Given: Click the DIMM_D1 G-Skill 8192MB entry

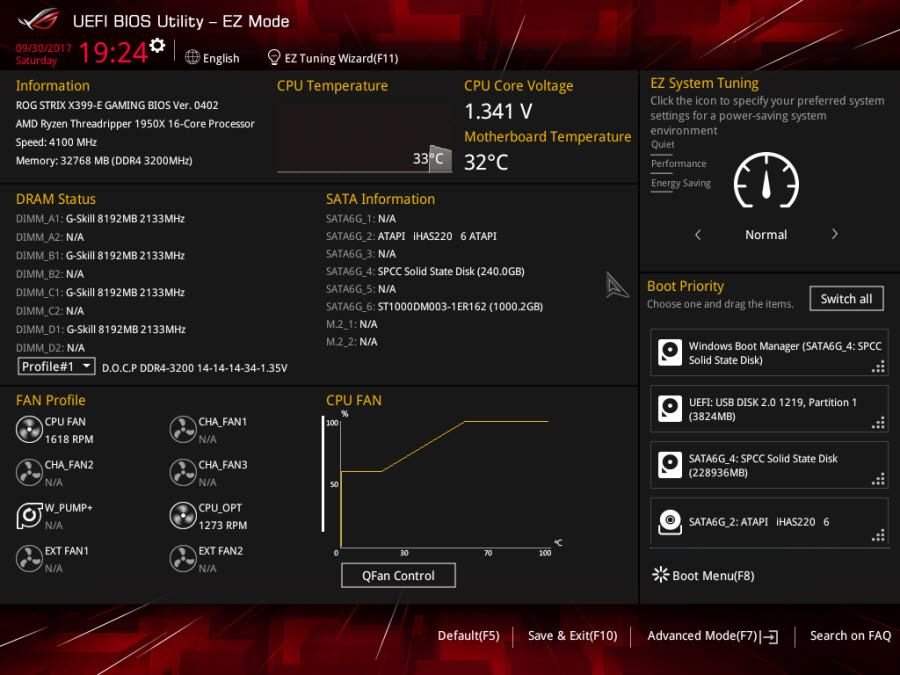Looking at the screenshot, I should (101, 329).
